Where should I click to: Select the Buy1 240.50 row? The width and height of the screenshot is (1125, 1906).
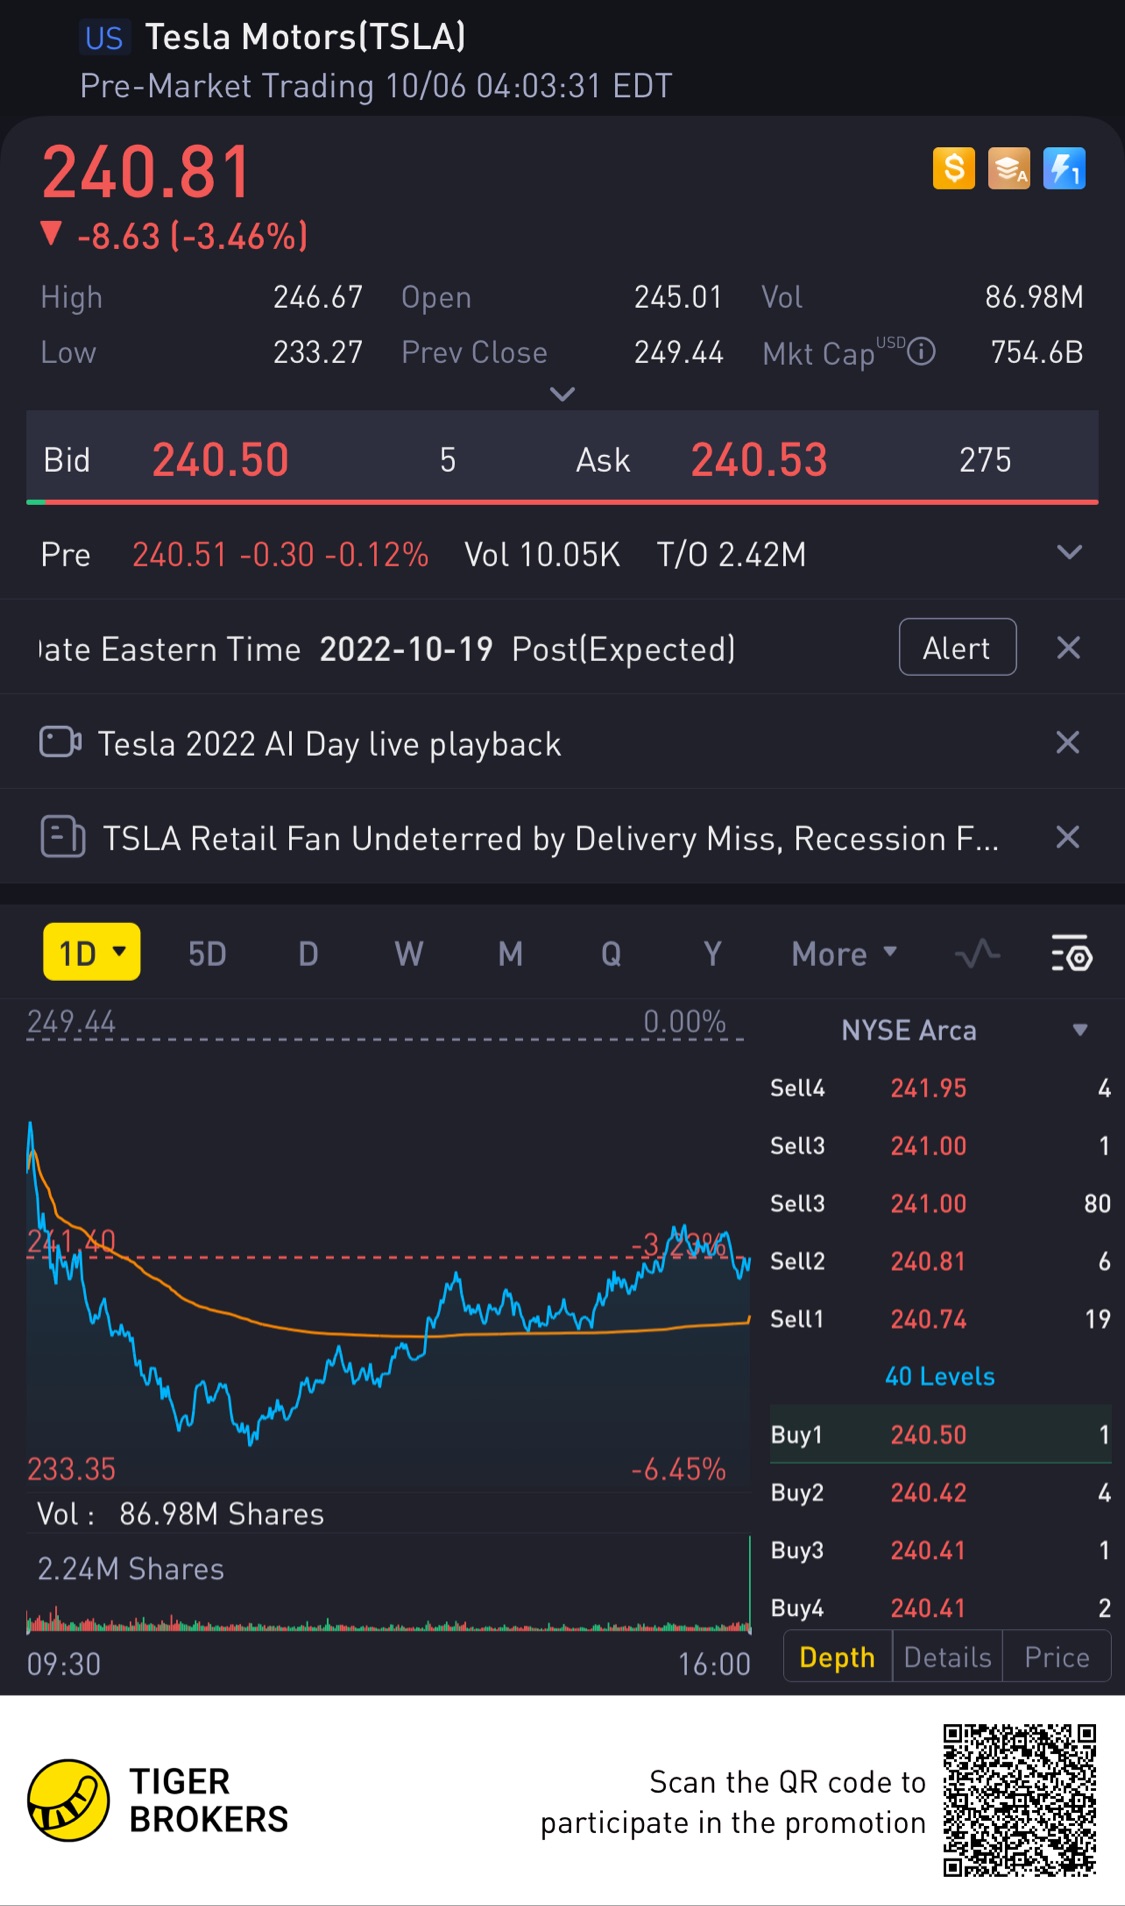pyautogui.click(x=940, y=1434)
